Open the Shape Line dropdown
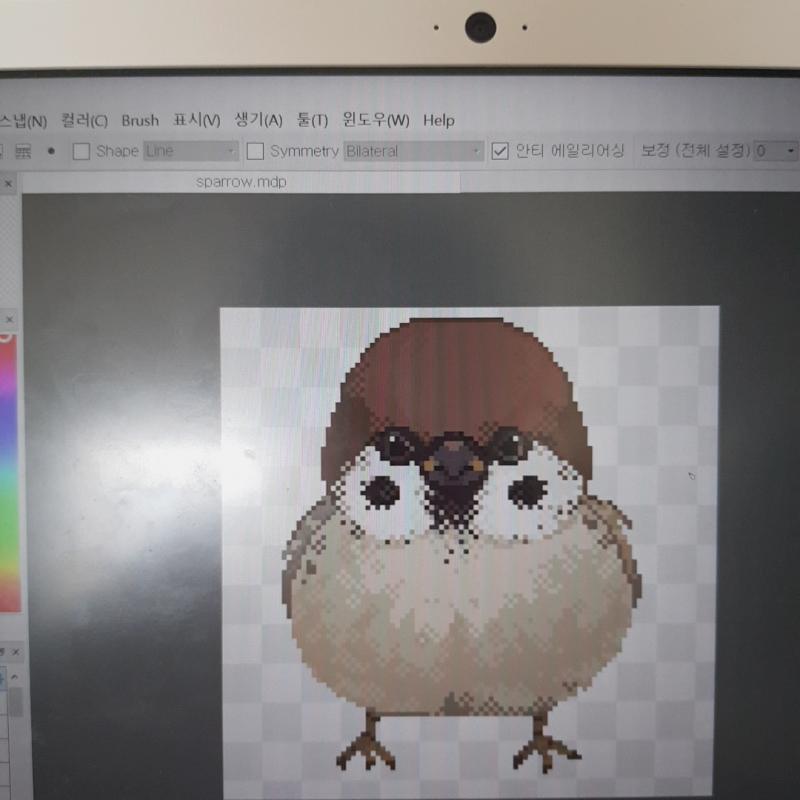The width and height of the screenshot is (800, 800). pos(191,151)
